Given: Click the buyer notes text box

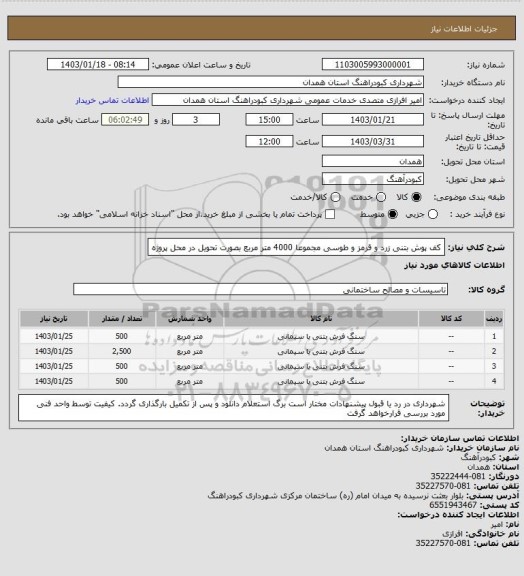Looking at the screenshot, I should (x=233, y=408).
